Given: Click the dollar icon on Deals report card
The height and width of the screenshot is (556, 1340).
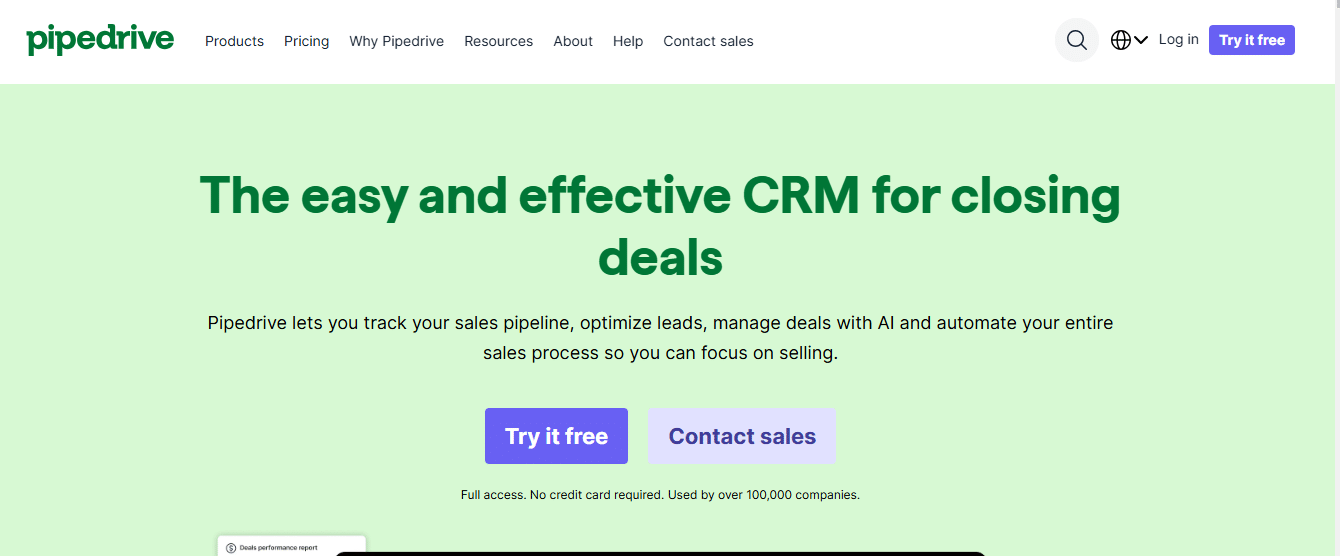Looking at the screenshot, I should pos(231,548).
